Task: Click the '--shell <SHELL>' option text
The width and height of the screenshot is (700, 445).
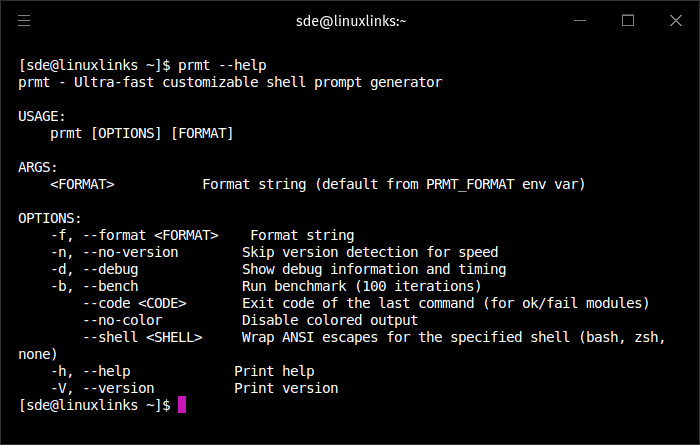Action: [x=142, y=337]
